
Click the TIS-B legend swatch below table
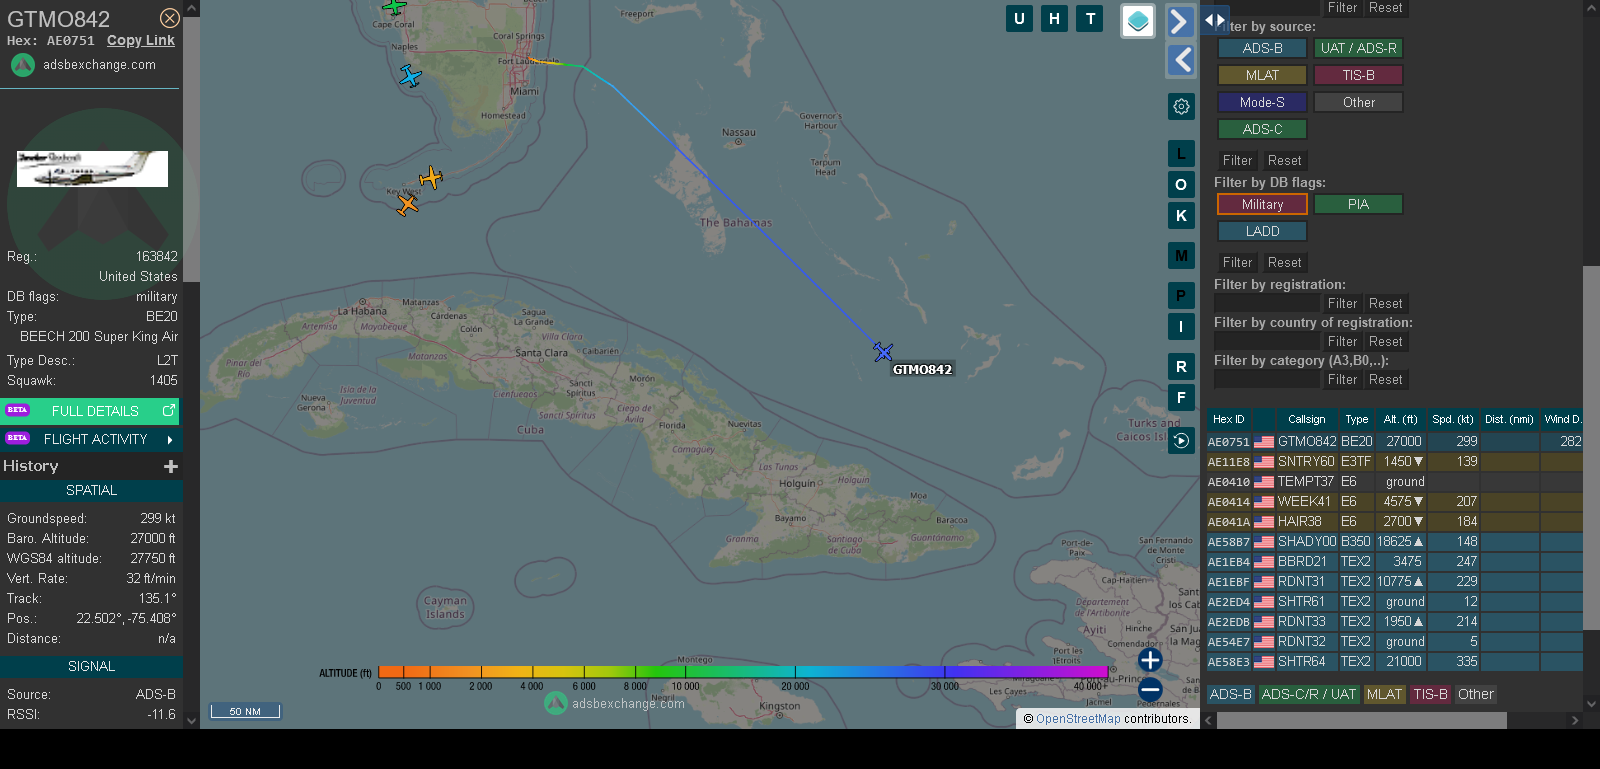(x=1430, y=694)
